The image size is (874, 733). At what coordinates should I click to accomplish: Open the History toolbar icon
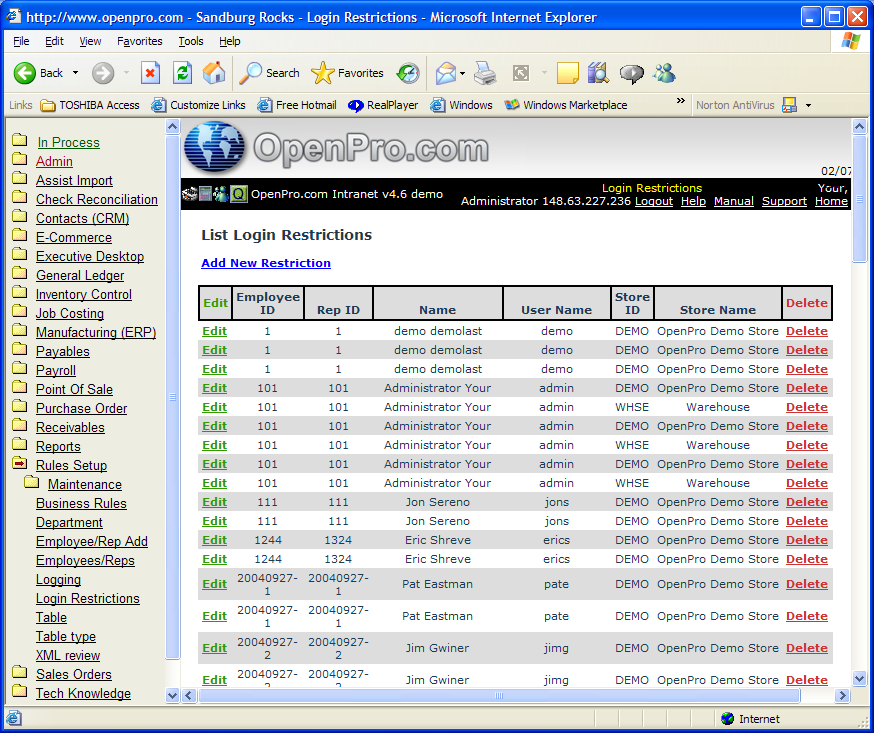tap(407, 73)
